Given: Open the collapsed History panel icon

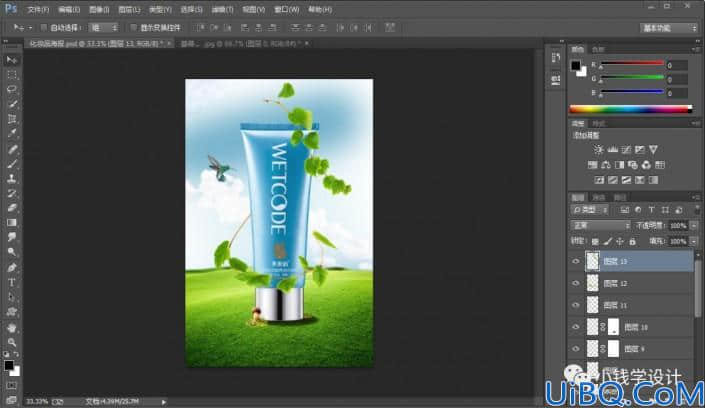Looking at the screenshot, I should pyautogui.click(x=556, y=58).
